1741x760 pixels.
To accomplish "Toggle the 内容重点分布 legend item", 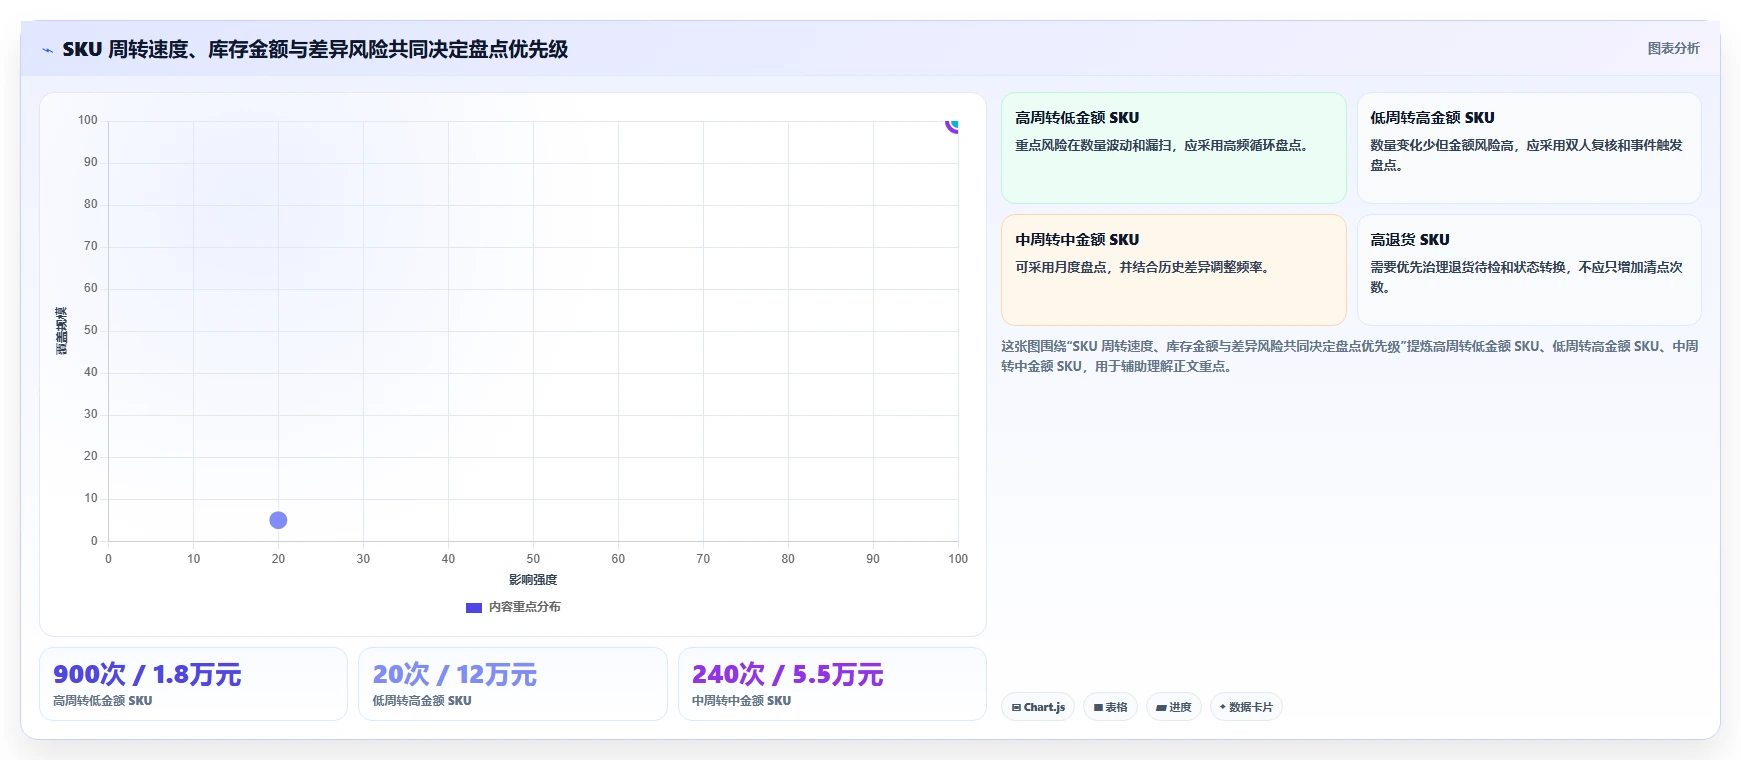I will pos(513,607).
